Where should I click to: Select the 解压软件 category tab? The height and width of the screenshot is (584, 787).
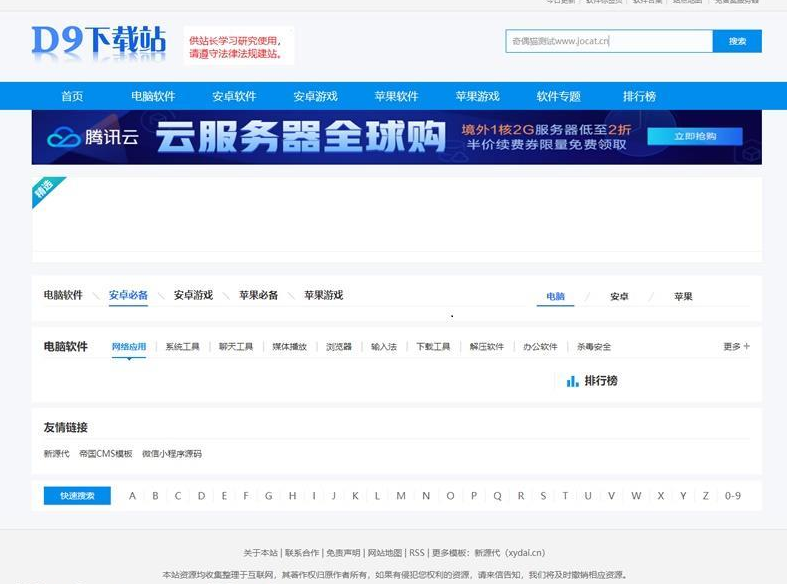click(x=487, y=347)
